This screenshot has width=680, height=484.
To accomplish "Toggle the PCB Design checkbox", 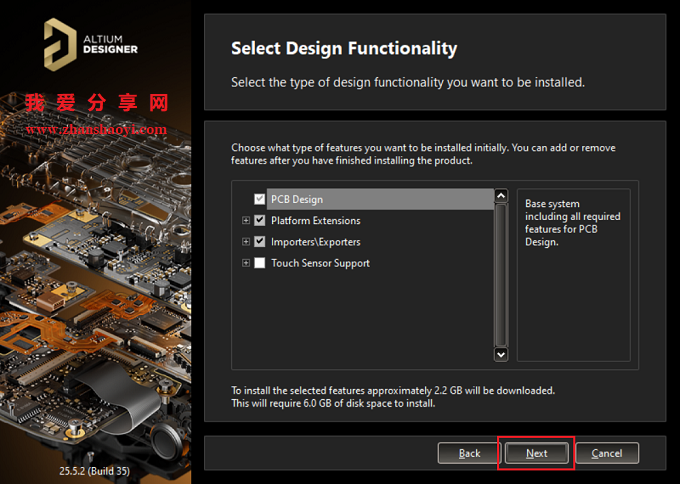I will (259, 199).
